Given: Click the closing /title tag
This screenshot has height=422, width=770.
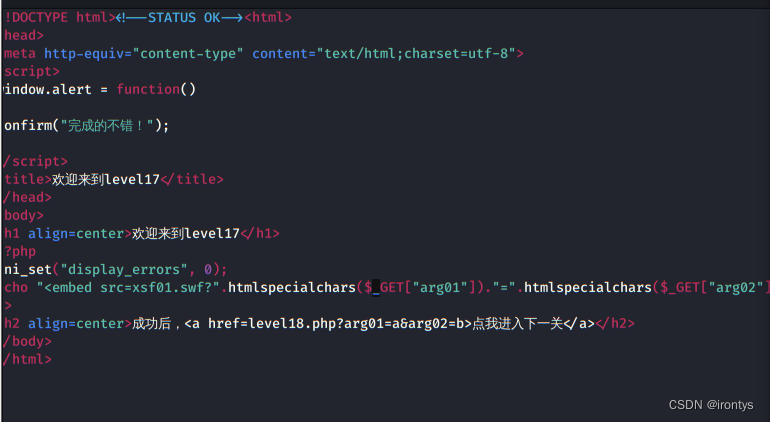Looking at the screenshot, I should [x=192, y=179].
